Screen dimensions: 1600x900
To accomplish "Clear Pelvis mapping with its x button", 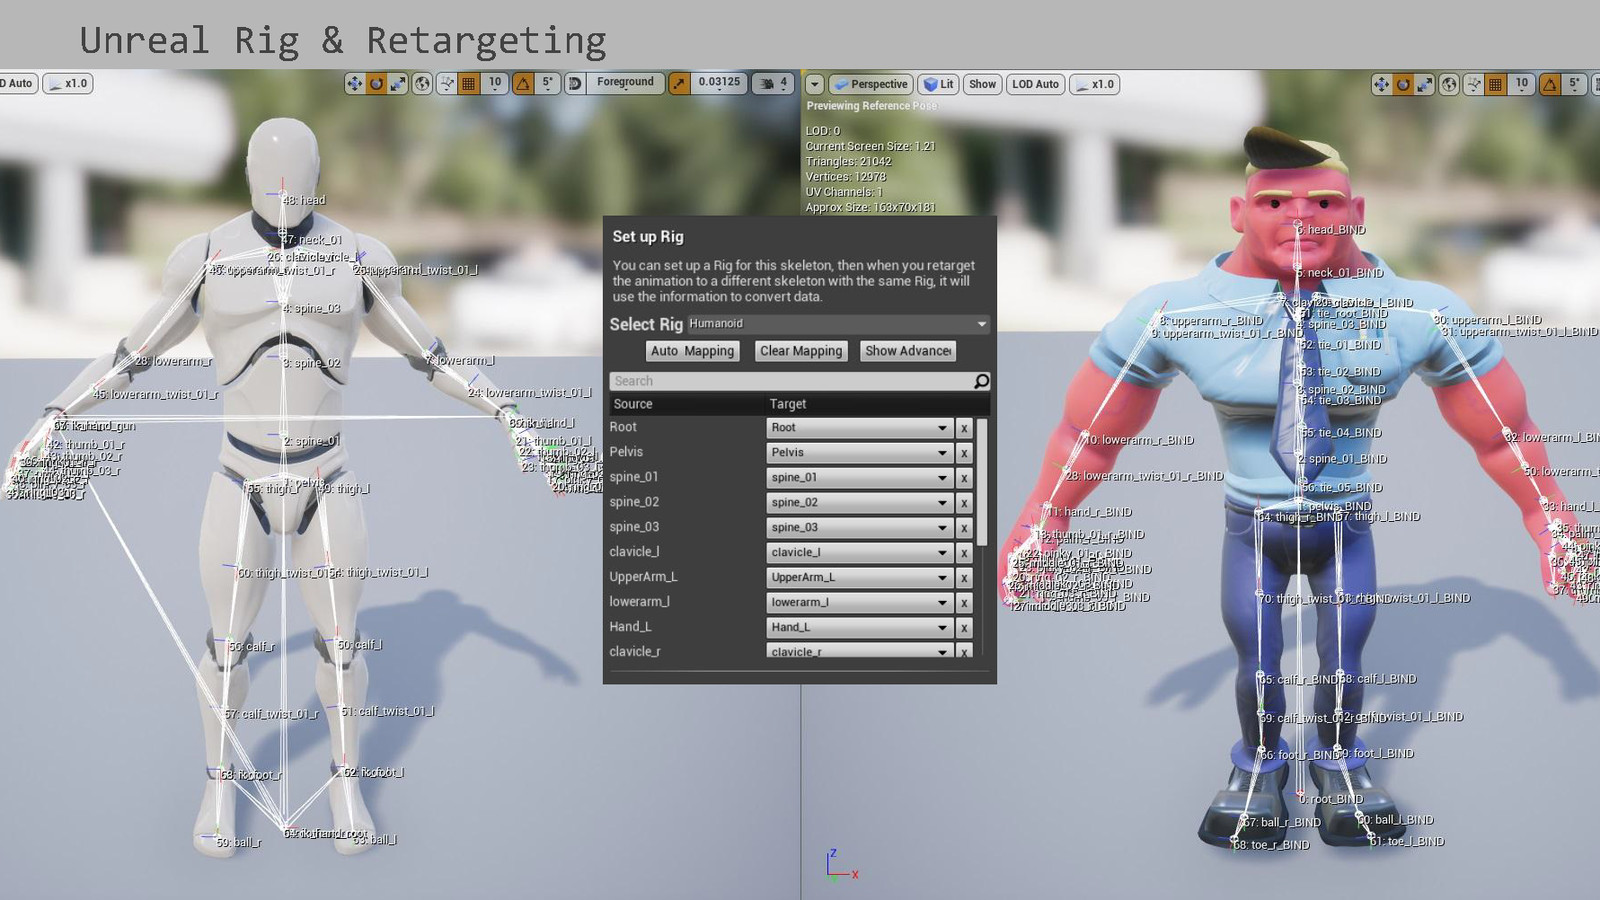I will point(964,453).
